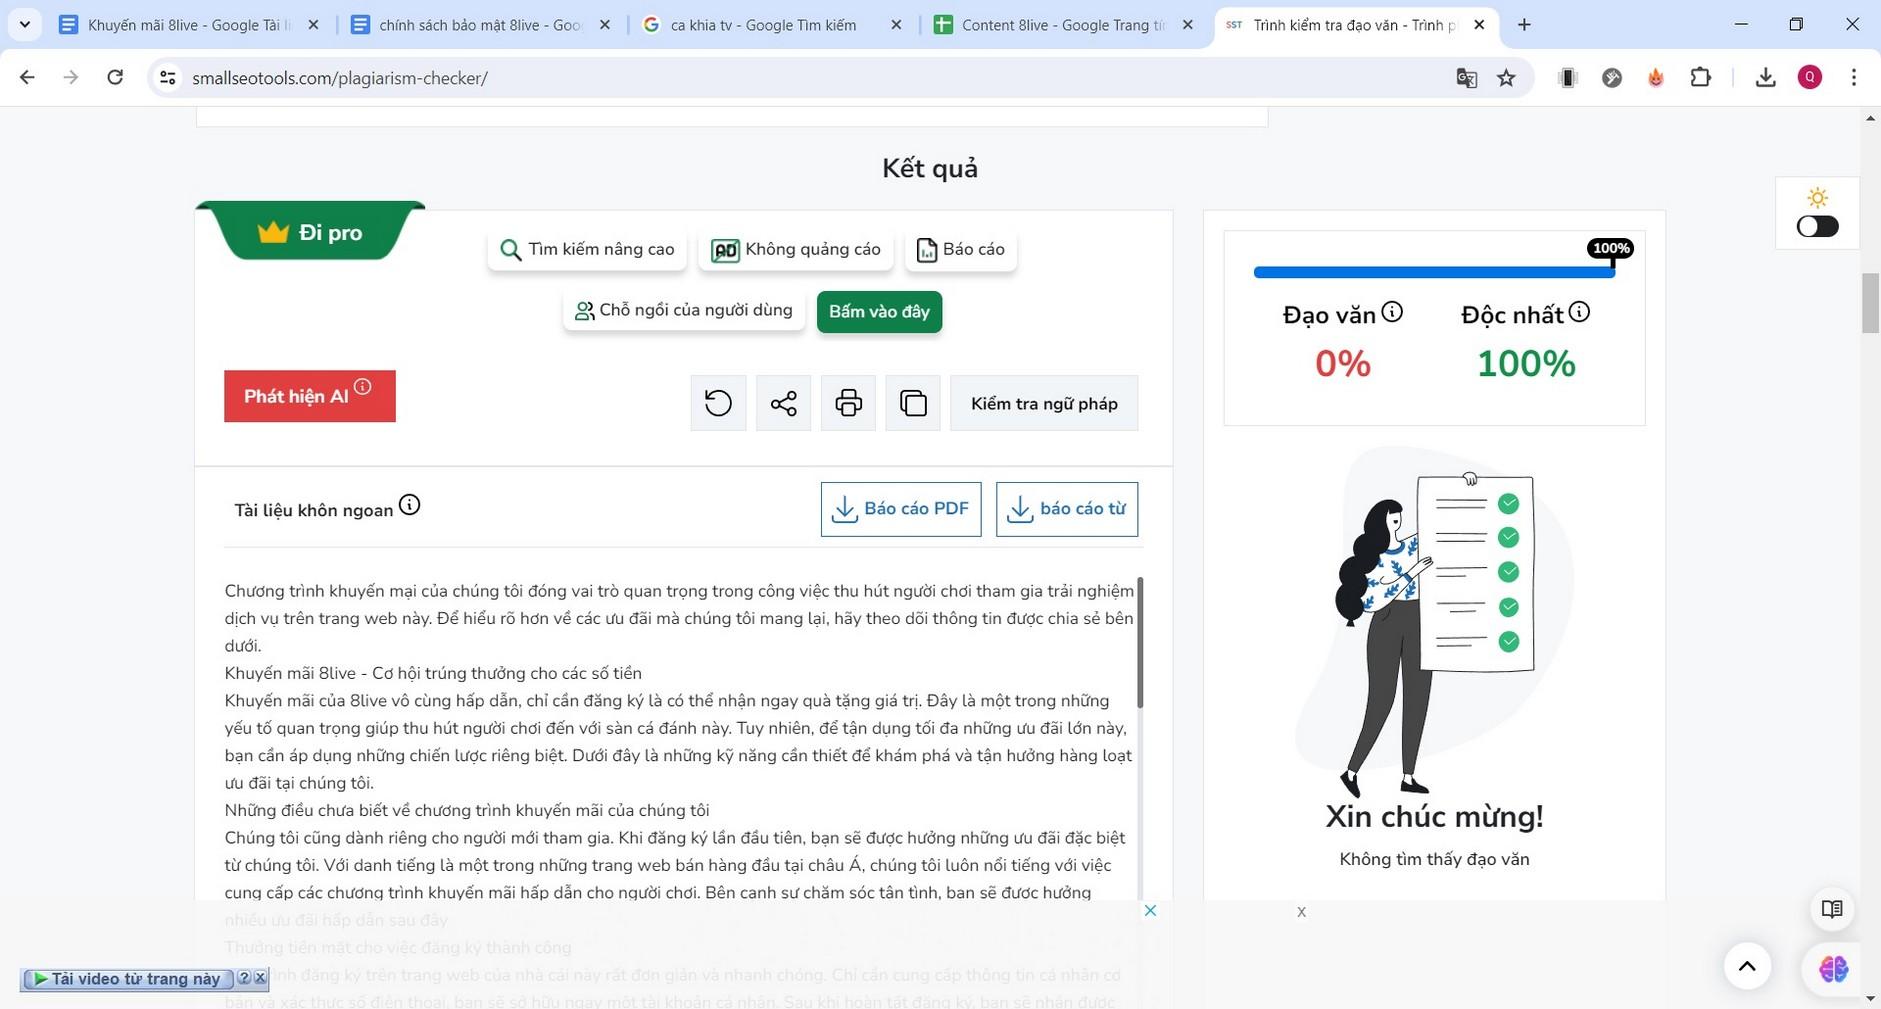1881x1009 pixels.
Task: Open the browser extensions puzzle icon
Action: coord(1701,77)
